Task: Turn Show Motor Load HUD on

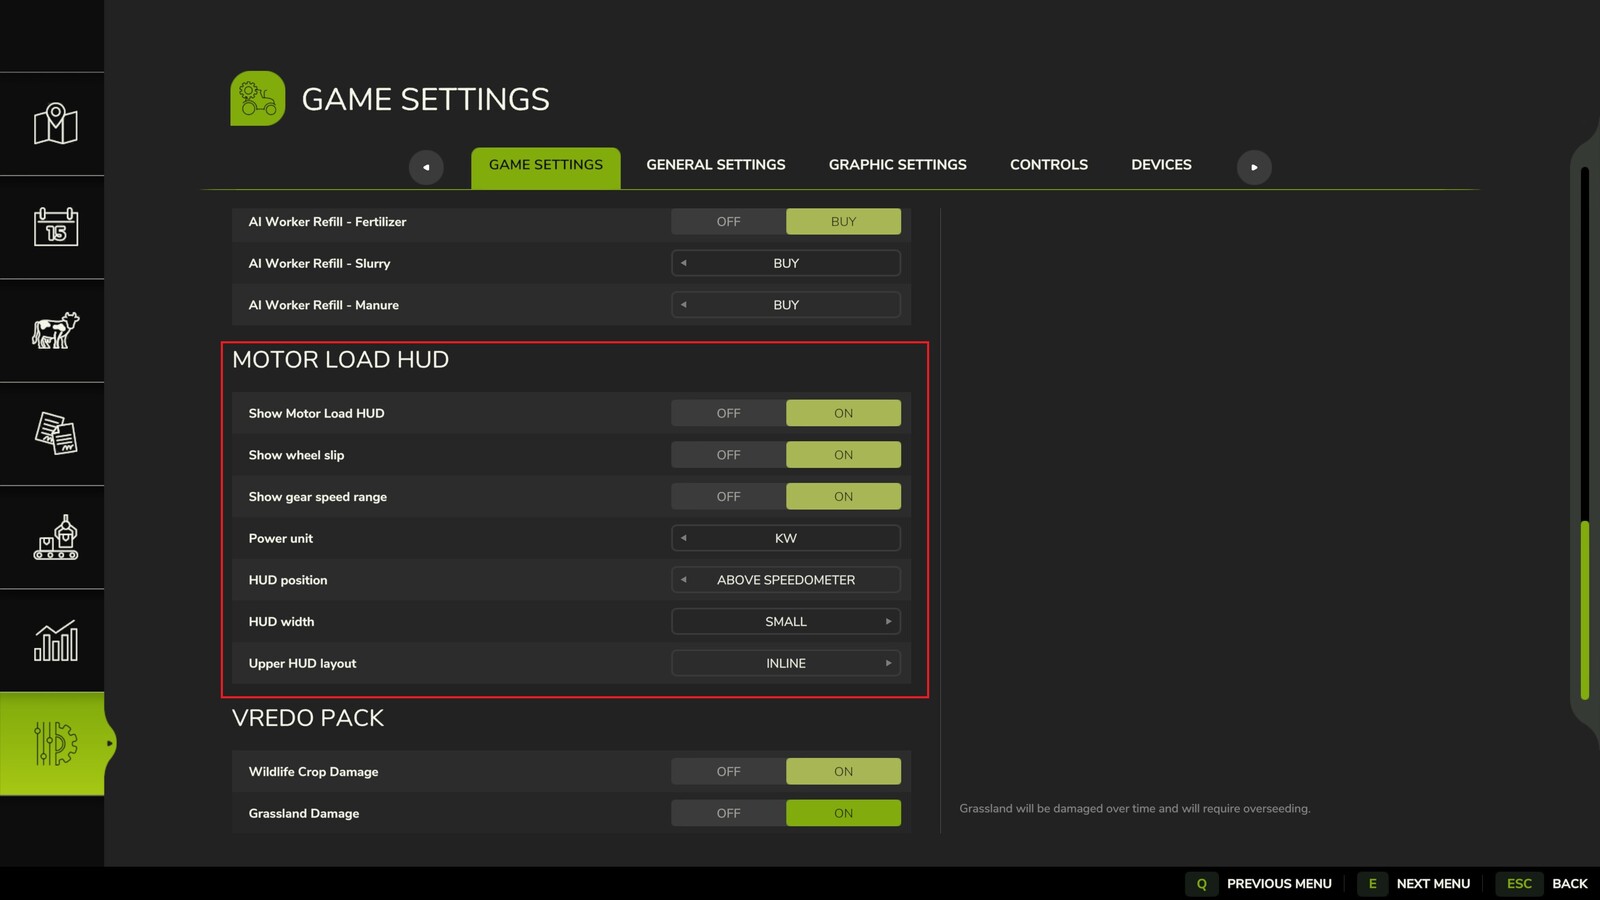Action: point(843,413)
